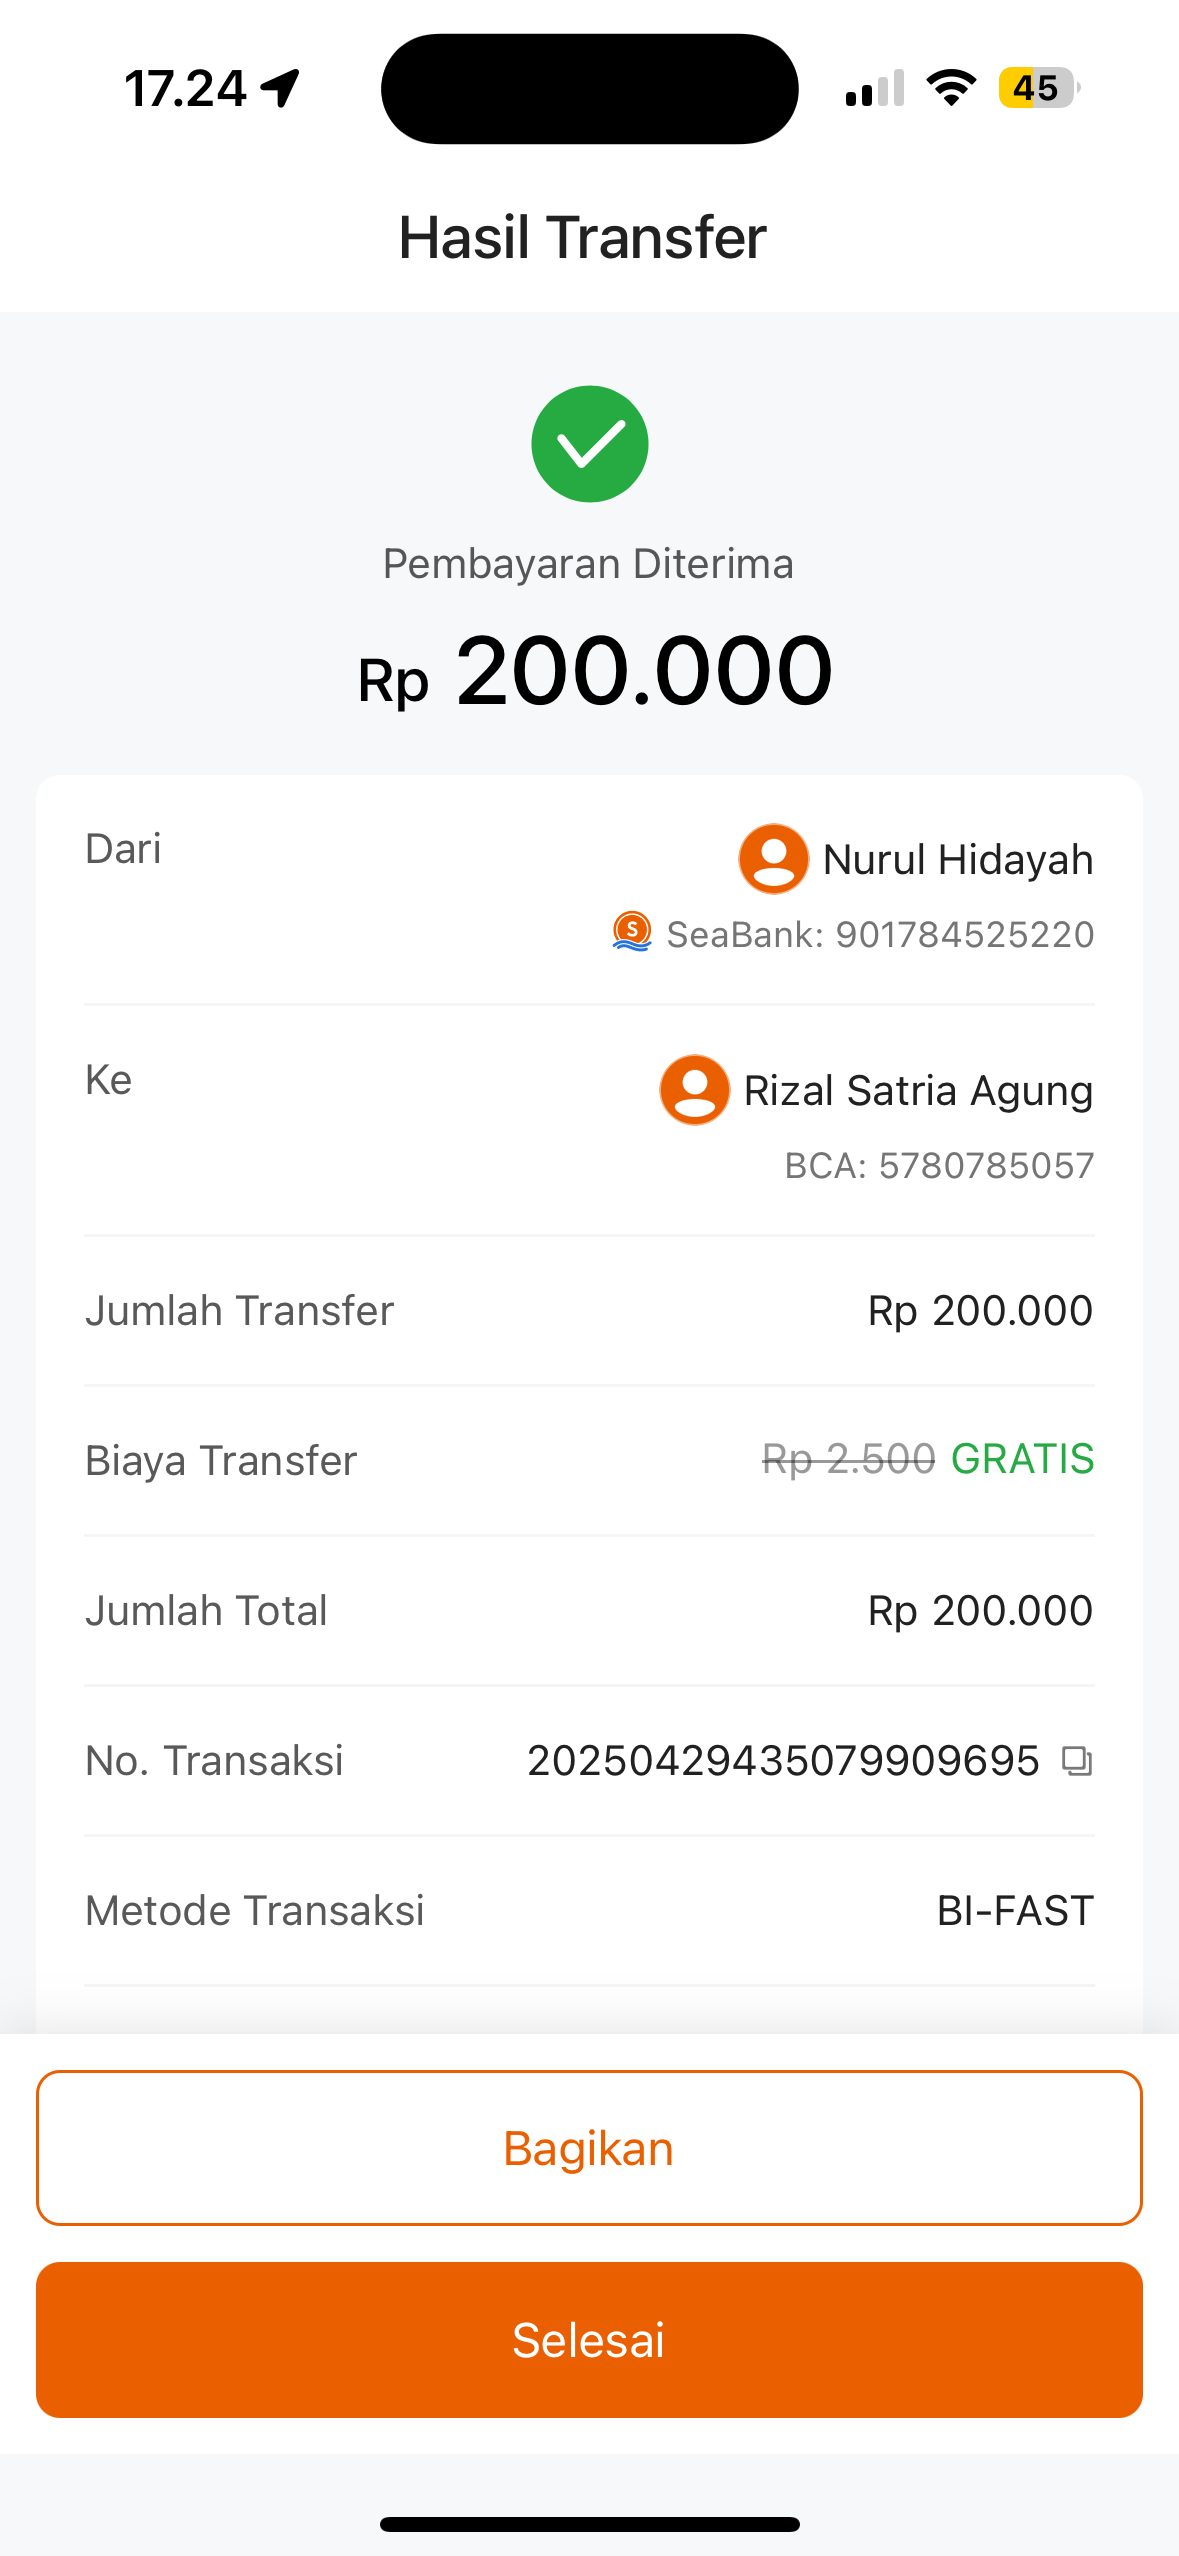Tap the home indicator bar

(589, 2524)
